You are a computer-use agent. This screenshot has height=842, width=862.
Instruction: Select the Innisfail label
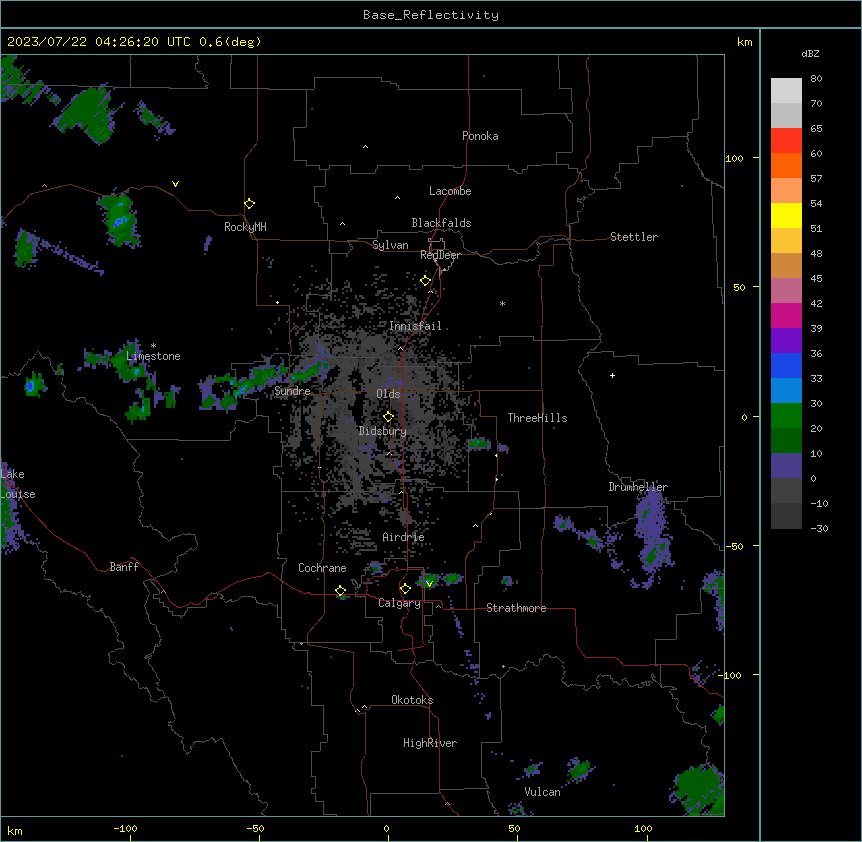coord(415,326)
